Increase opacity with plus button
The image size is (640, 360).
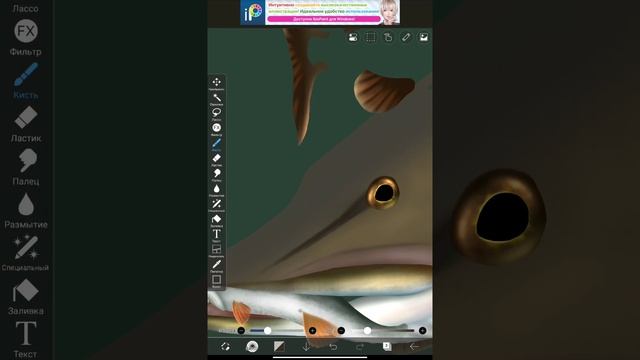tap(422, 331)
